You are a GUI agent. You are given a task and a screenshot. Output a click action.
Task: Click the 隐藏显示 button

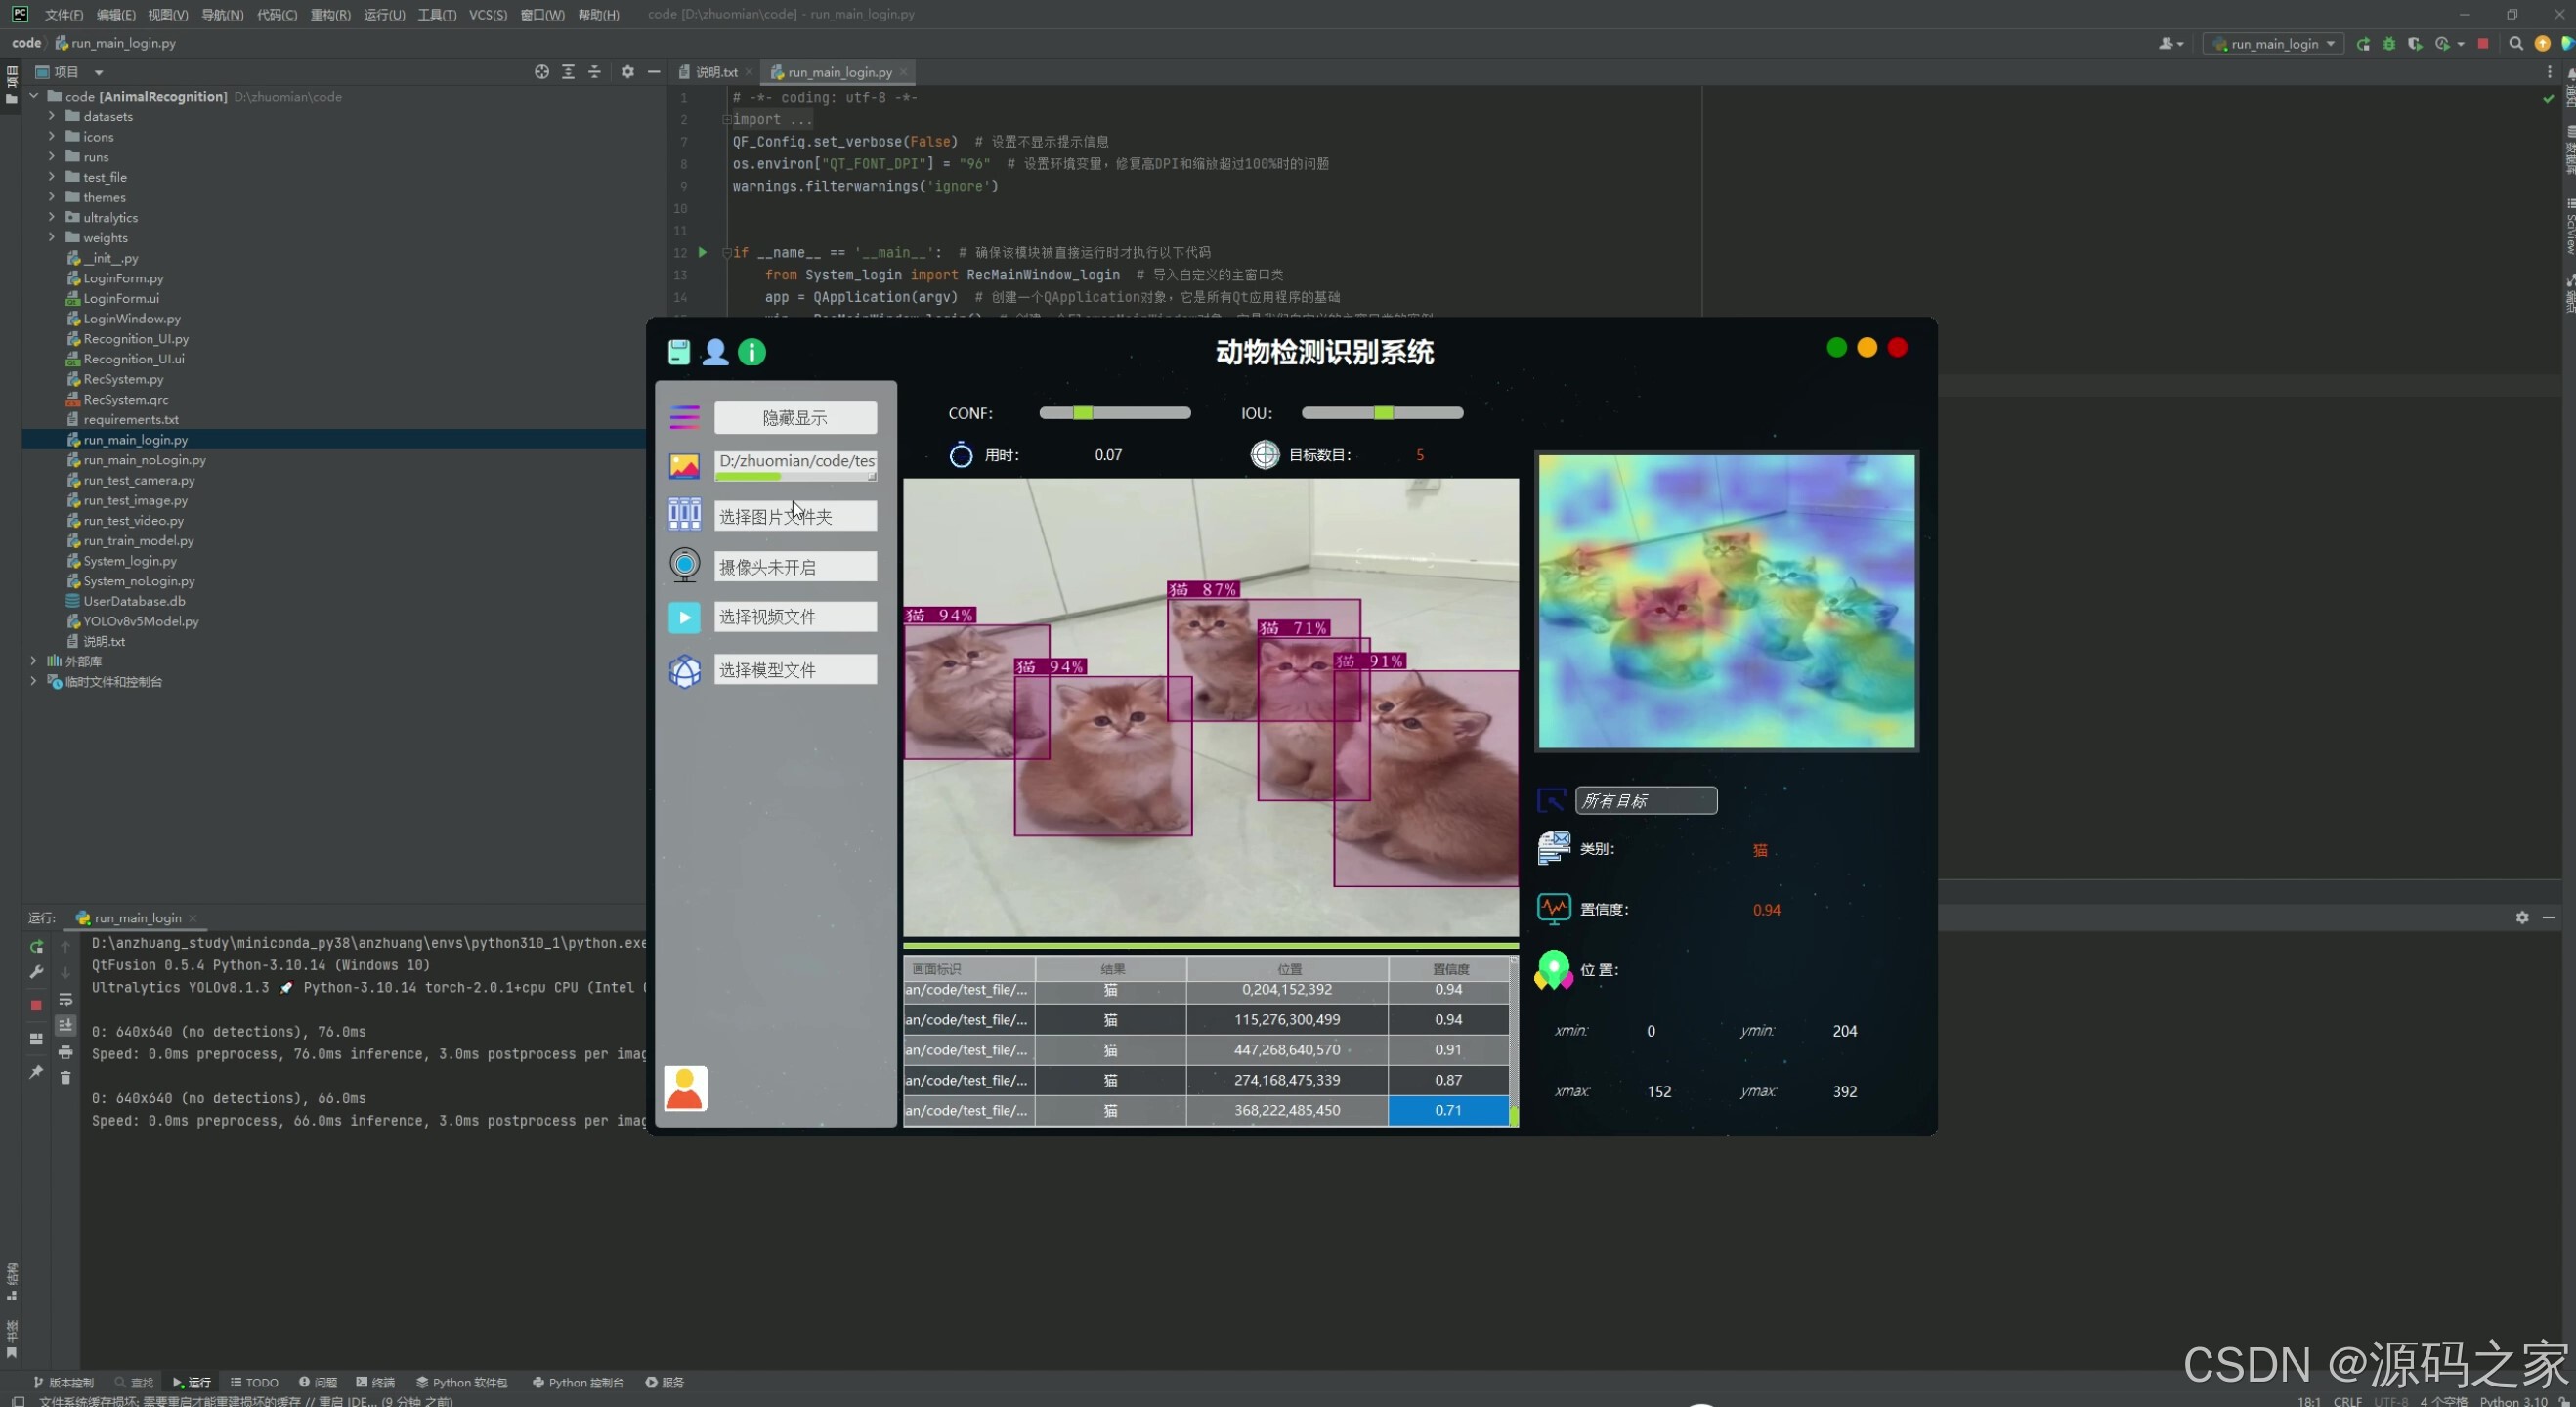coord(795,417)
